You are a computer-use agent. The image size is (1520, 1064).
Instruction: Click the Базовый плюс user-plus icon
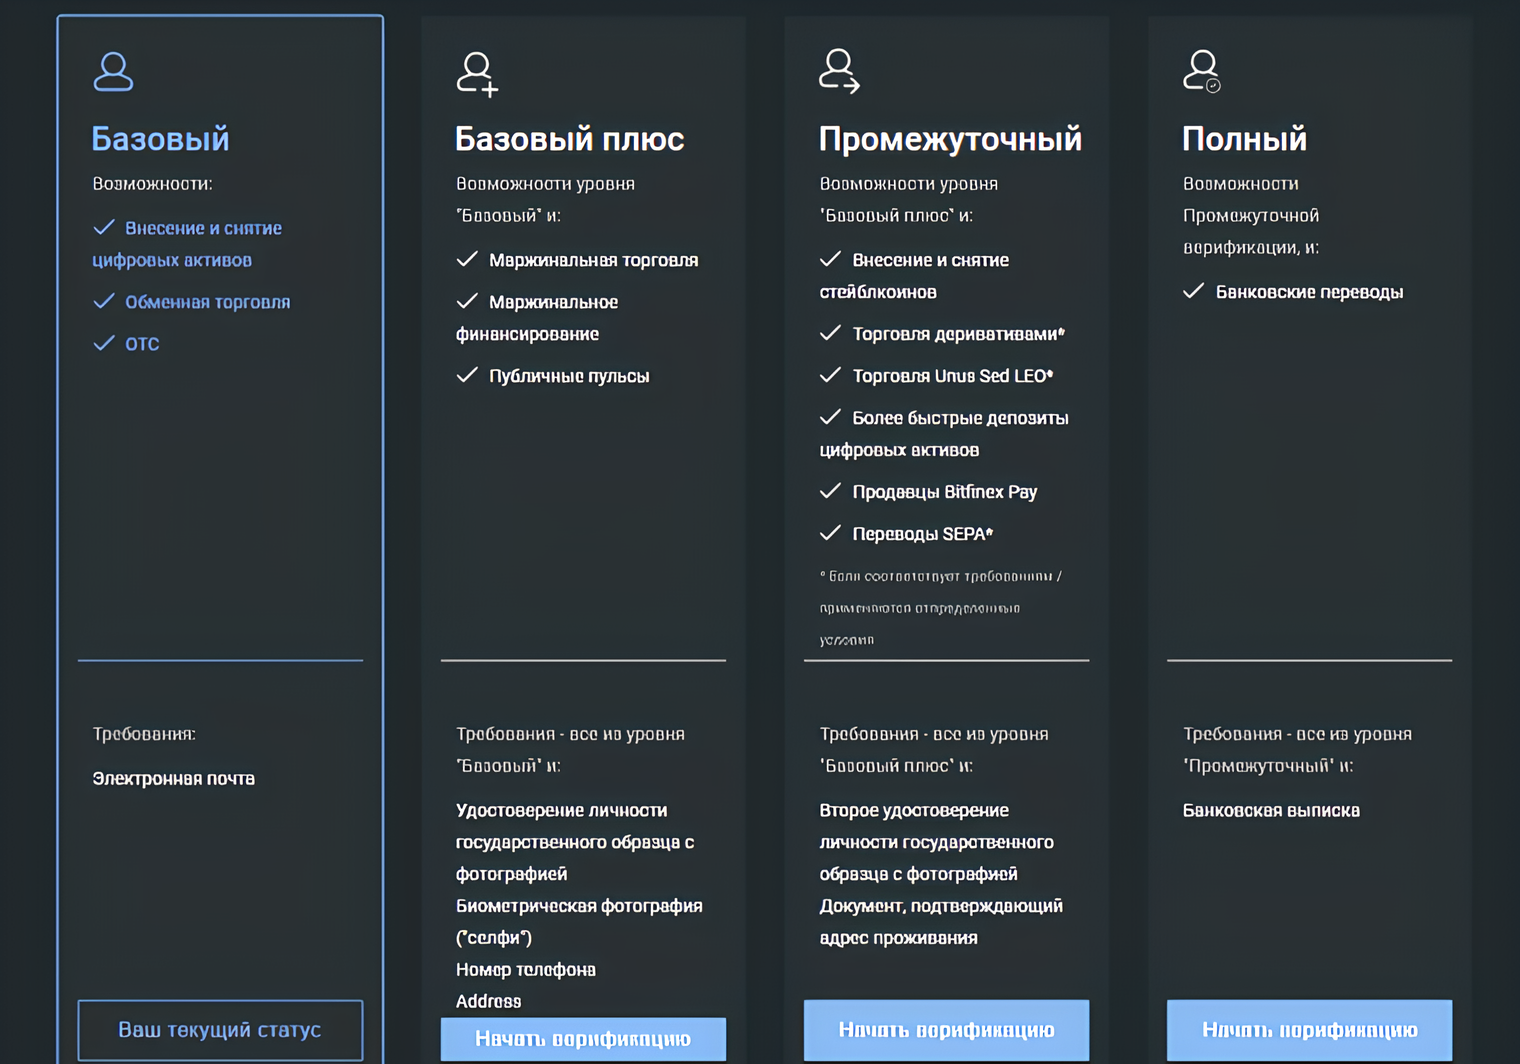(x=477, y=74)
